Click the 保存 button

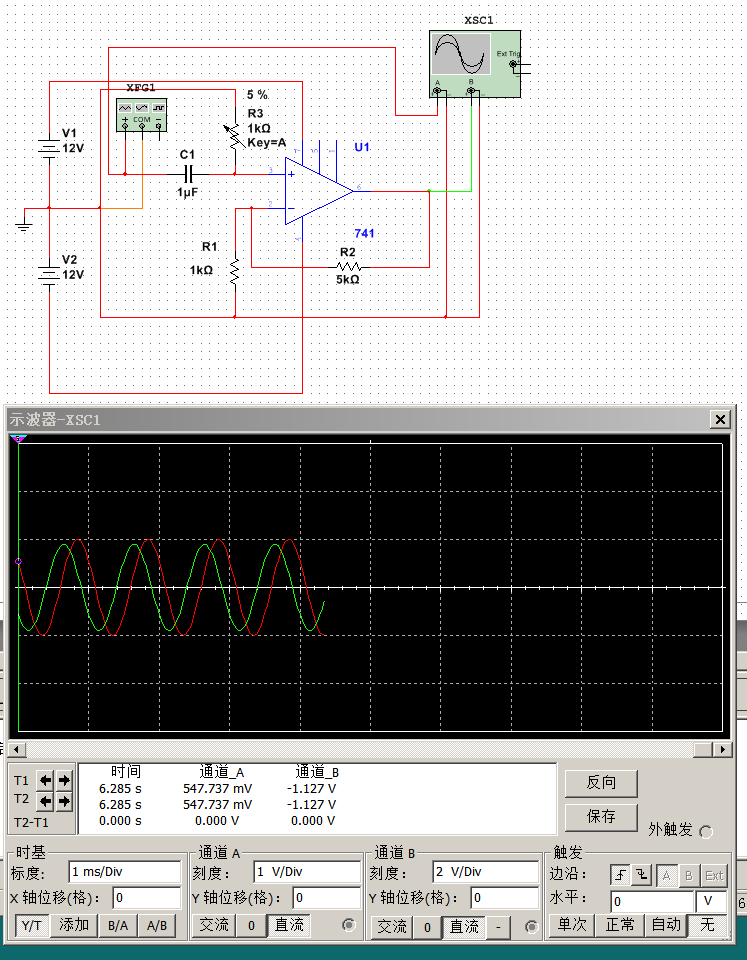[601, 817]
